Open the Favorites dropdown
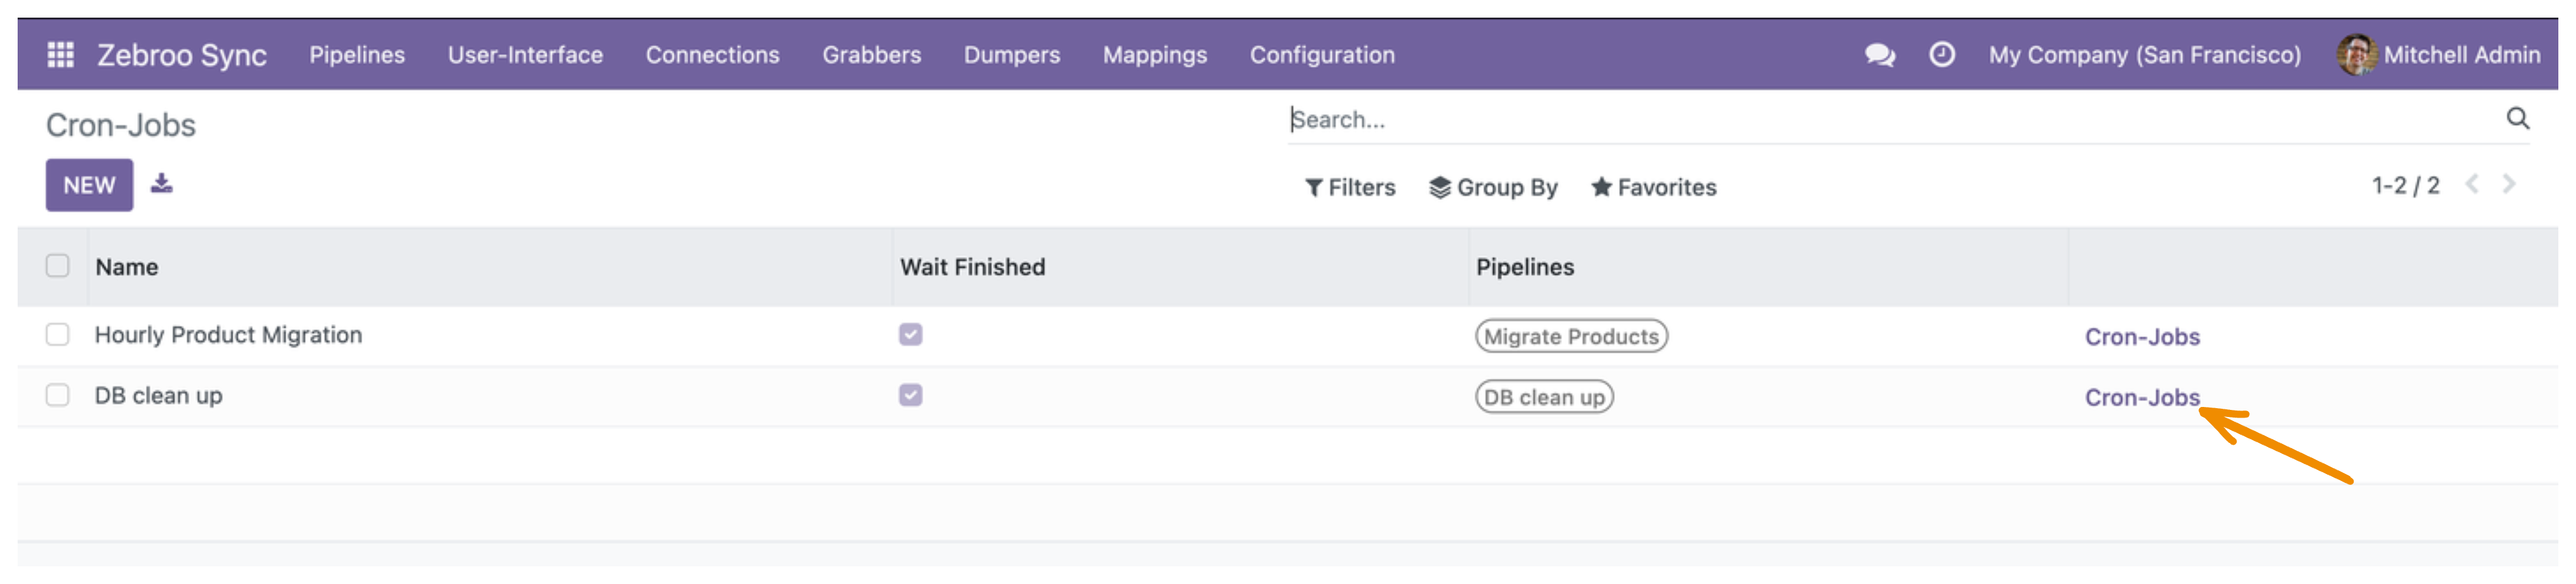This screenshot has height=584, width=2576. pos(1653,187)
